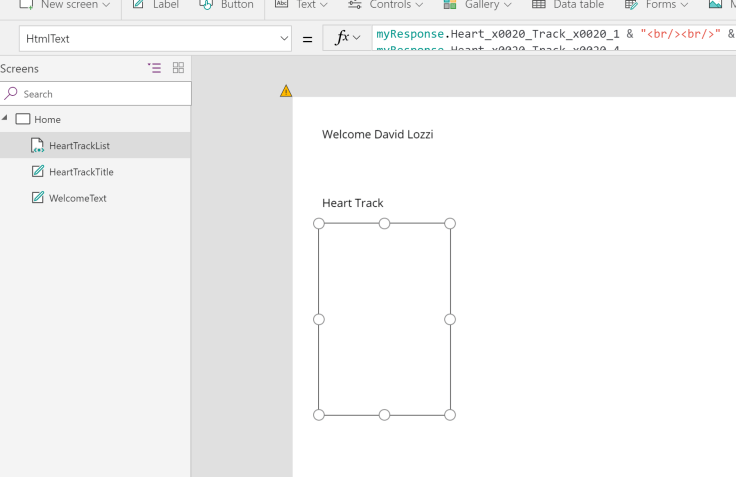The height and width of the screenshot is (477, 736).
Task: Click the Screens panel heading
Action: tap(19, 69)
